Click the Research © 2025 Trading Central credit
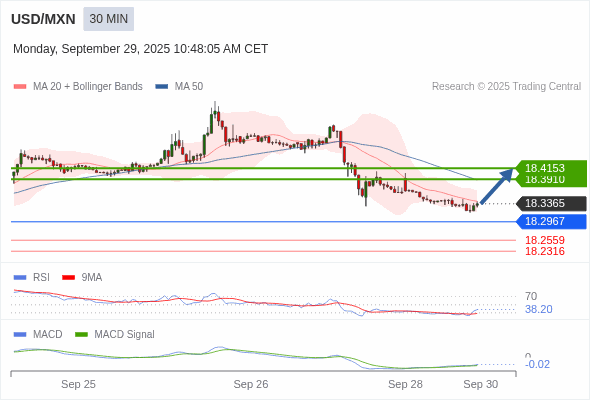 506,87
